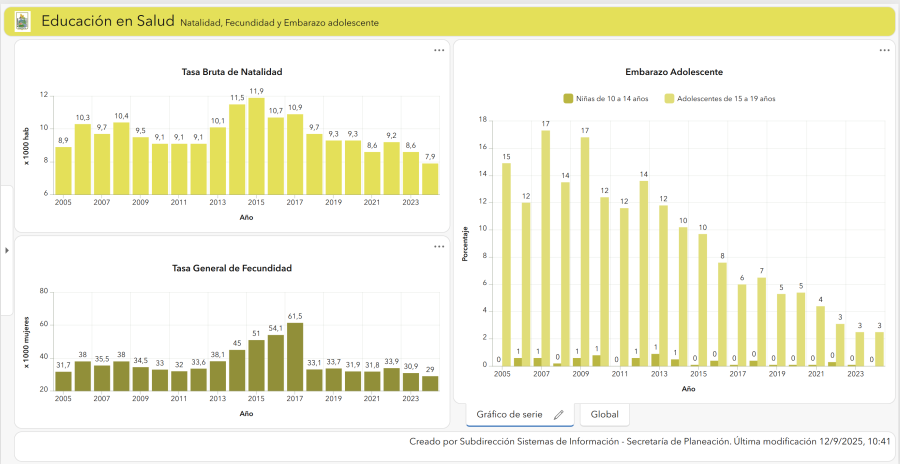Click pencil edit icon on Gráfico de serie tab
This screenshot has height=464, width=900.
pyautogui.click(x=558, y=415)
